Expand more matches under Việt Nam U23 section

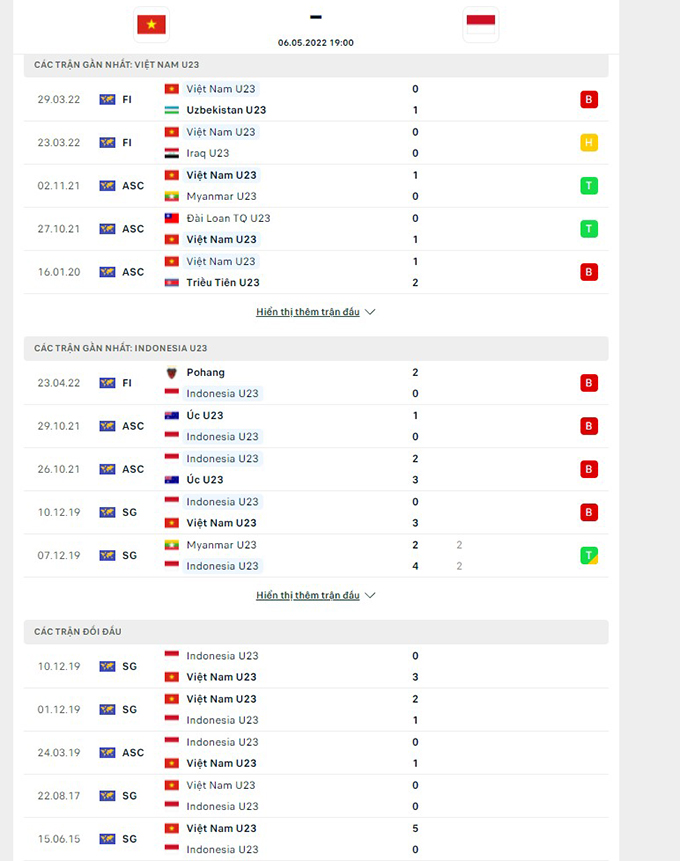pos(315,312)
